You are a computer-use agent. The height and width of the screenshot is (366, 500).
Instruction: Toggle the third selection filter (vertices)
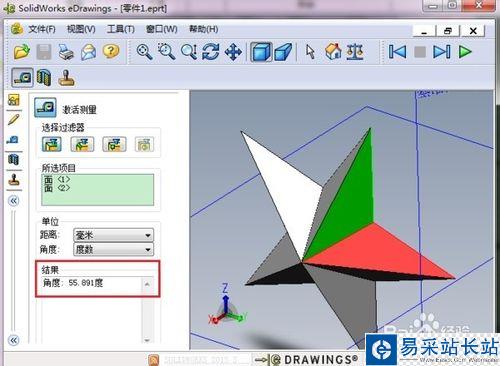(114, 144)
